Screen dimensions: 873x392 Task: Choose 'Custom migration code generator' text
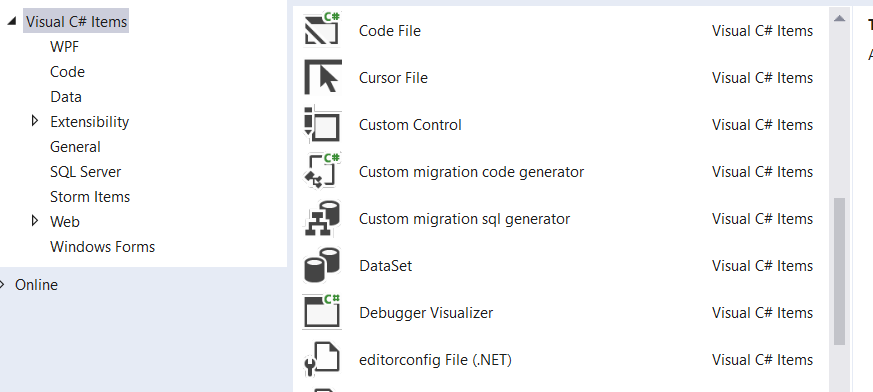472,172
